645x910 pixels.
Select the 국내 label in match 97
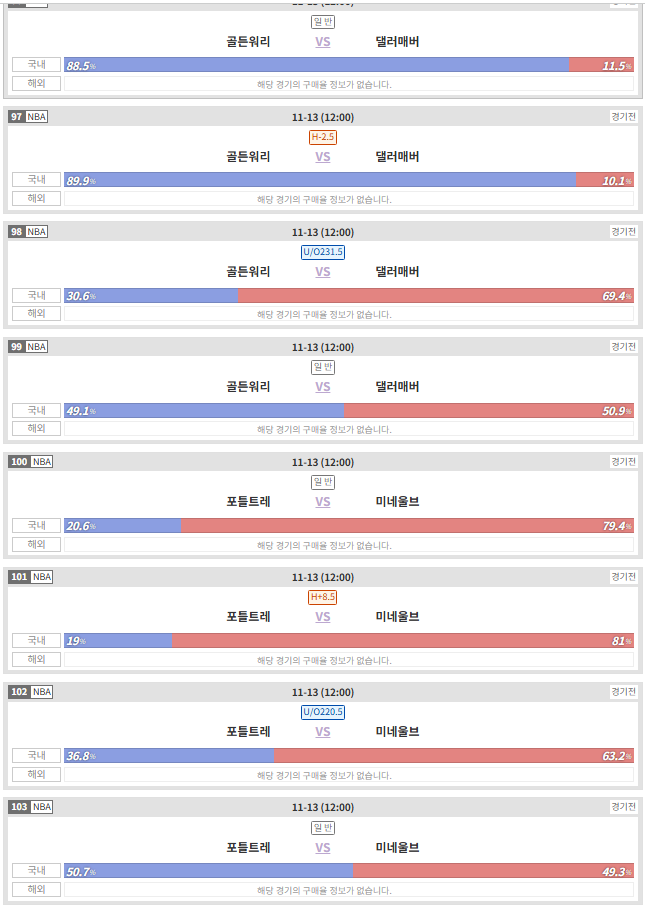tap(37, 180)
